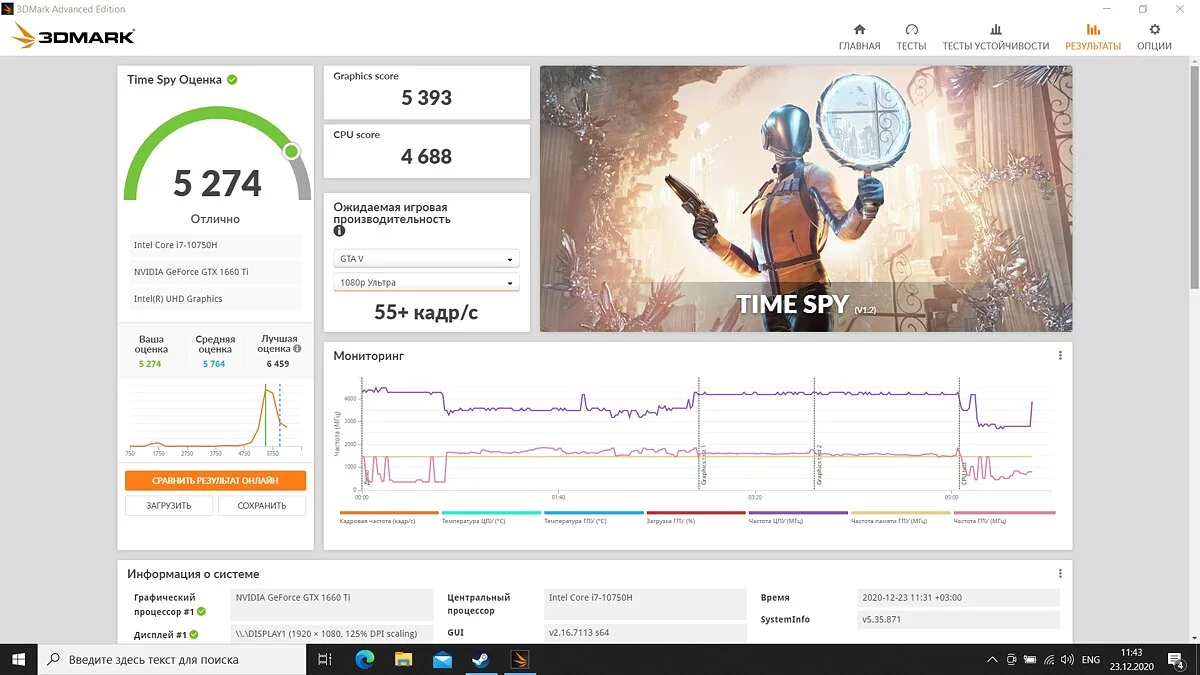The width and height of the screenshot is (1200, 675).
Task: Click the Время value 2020-12-23 11:31
Action: (959, 598)
